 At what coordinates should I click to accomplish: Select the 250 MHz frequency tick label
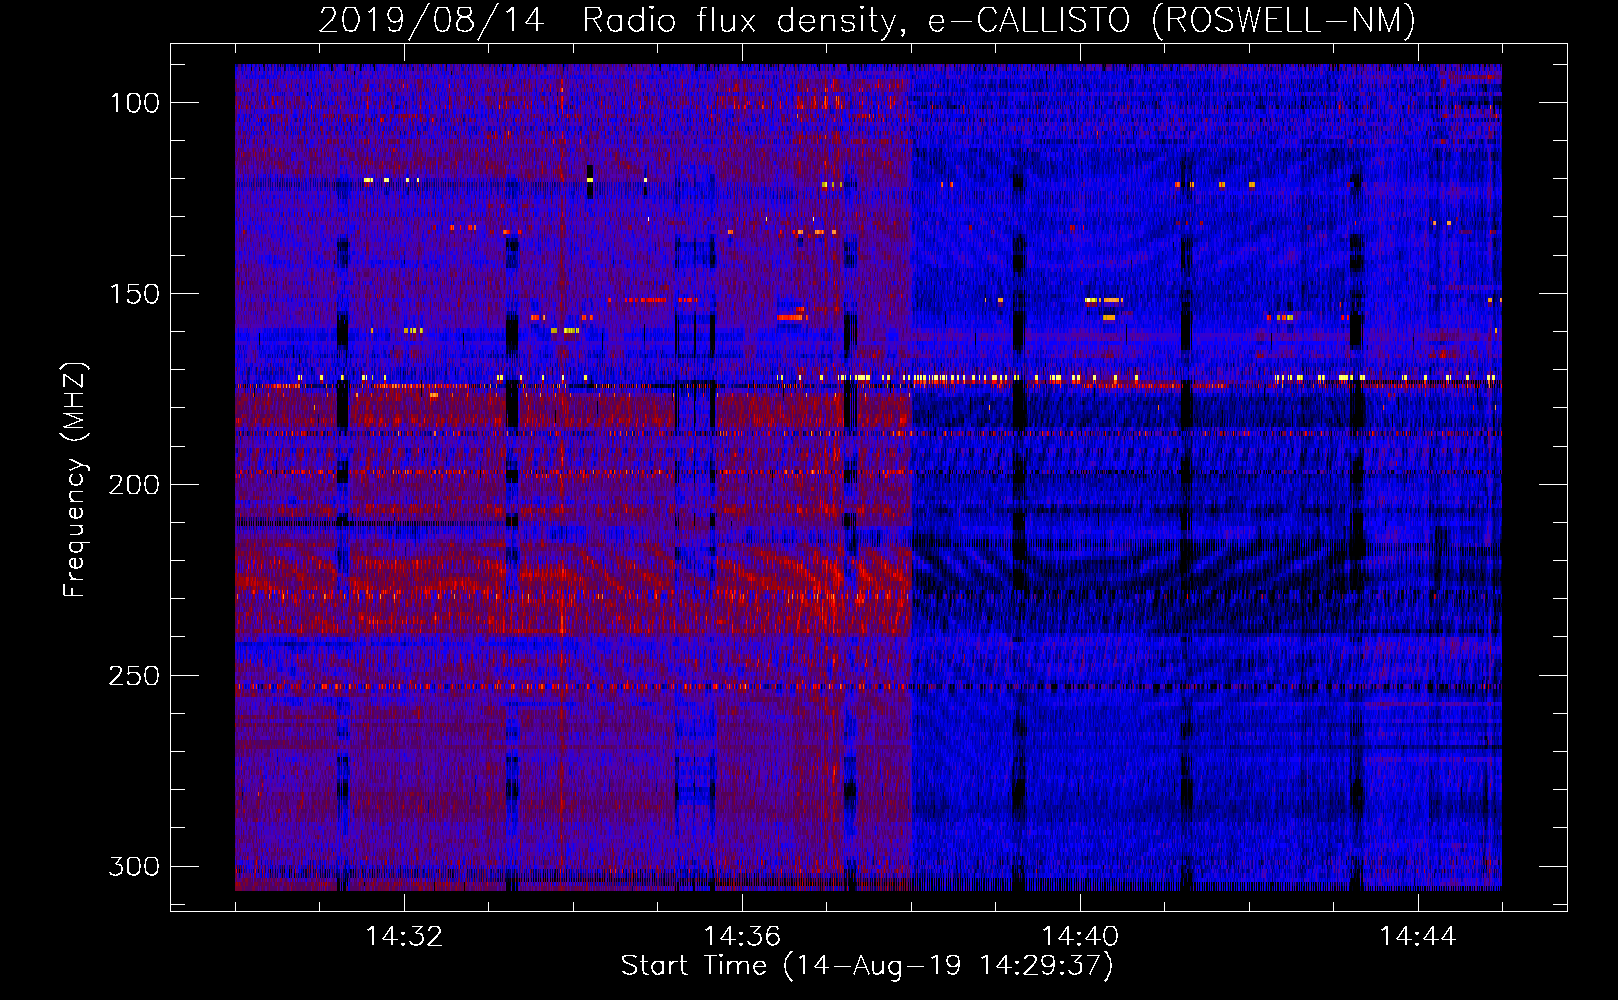[x=134, y=676]
